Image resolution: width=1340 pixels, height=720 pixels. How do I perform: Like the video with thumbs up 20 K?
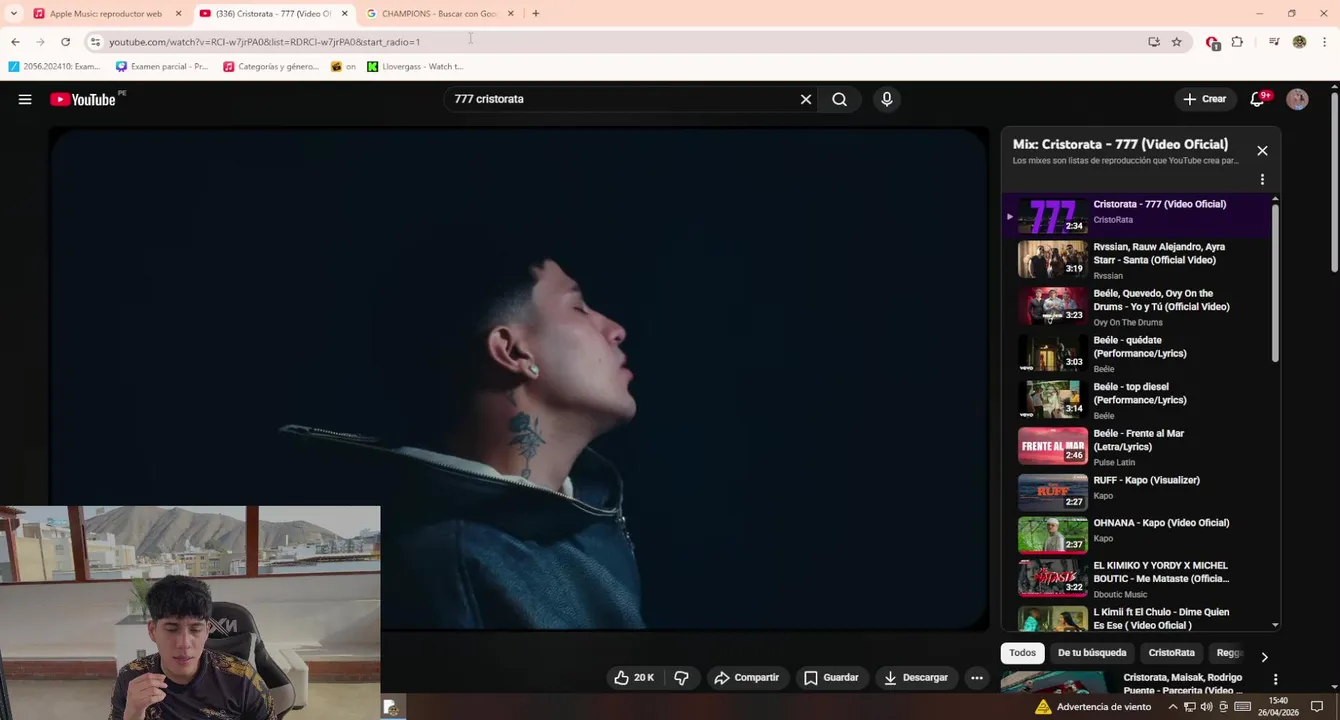[635, 677]
